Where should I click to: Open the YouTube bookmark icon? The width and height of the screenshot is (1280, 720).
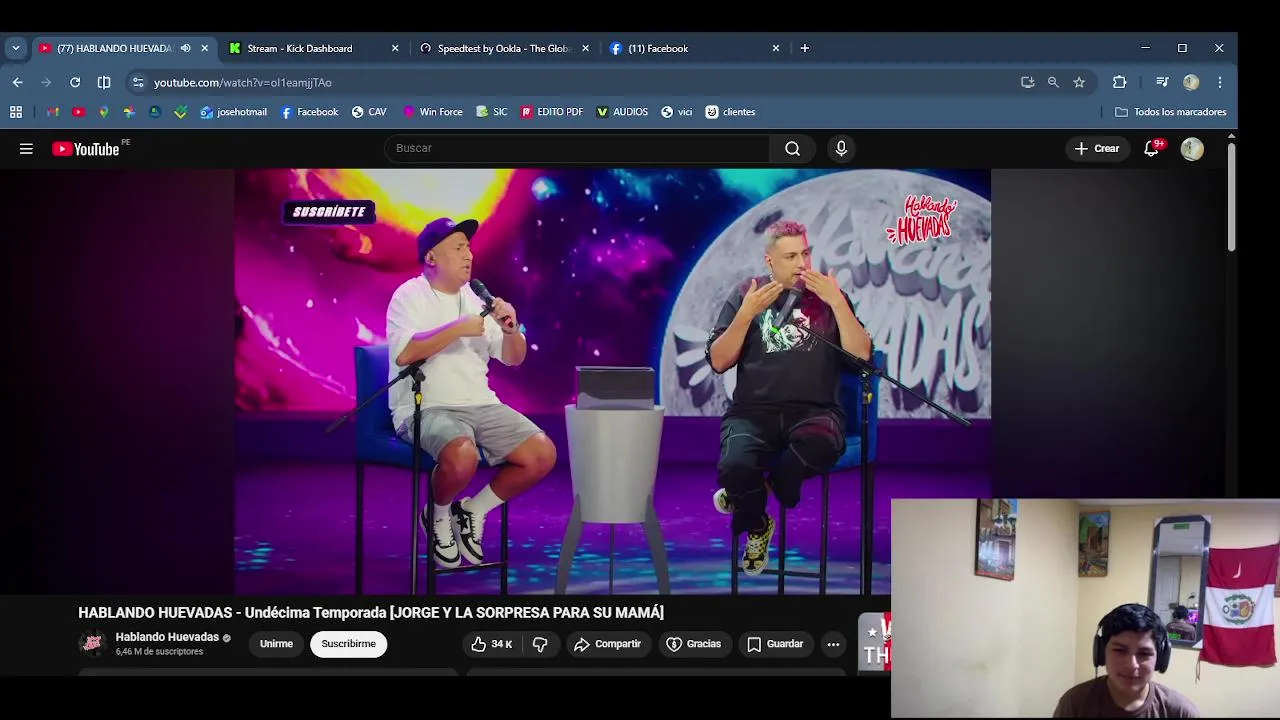[78, 112]
